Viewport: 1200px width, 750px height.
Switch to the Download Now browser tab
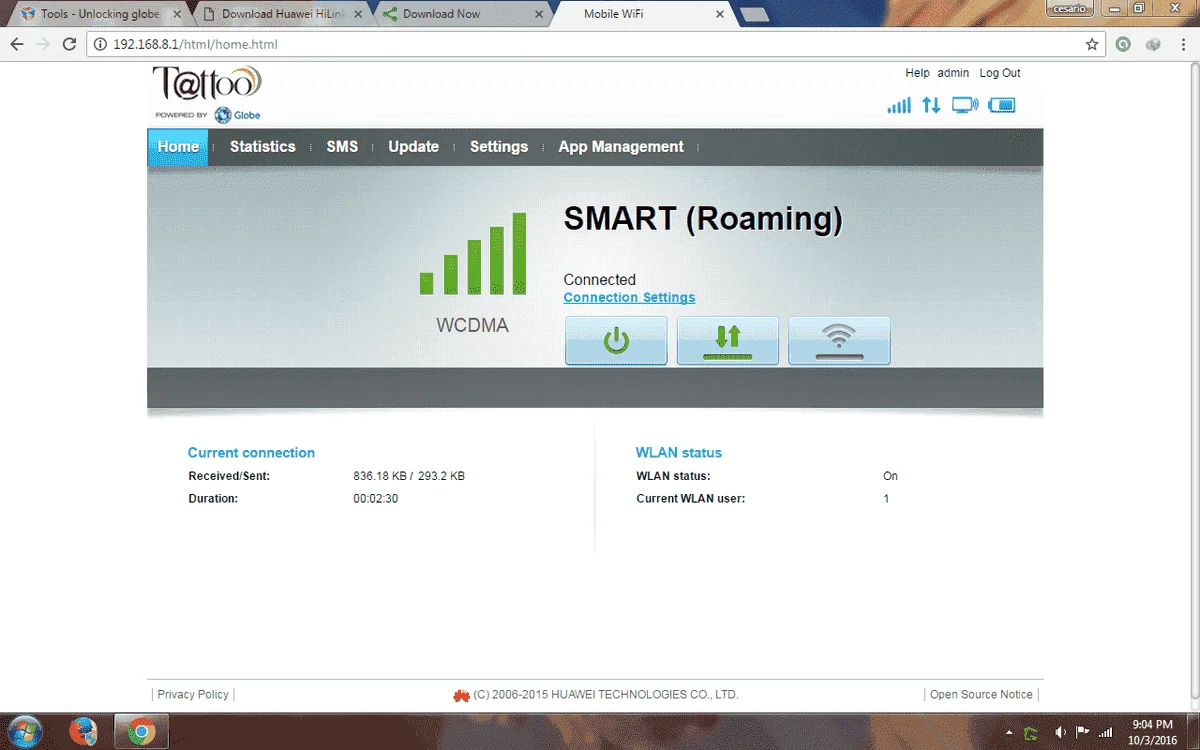tap(462, 14)
